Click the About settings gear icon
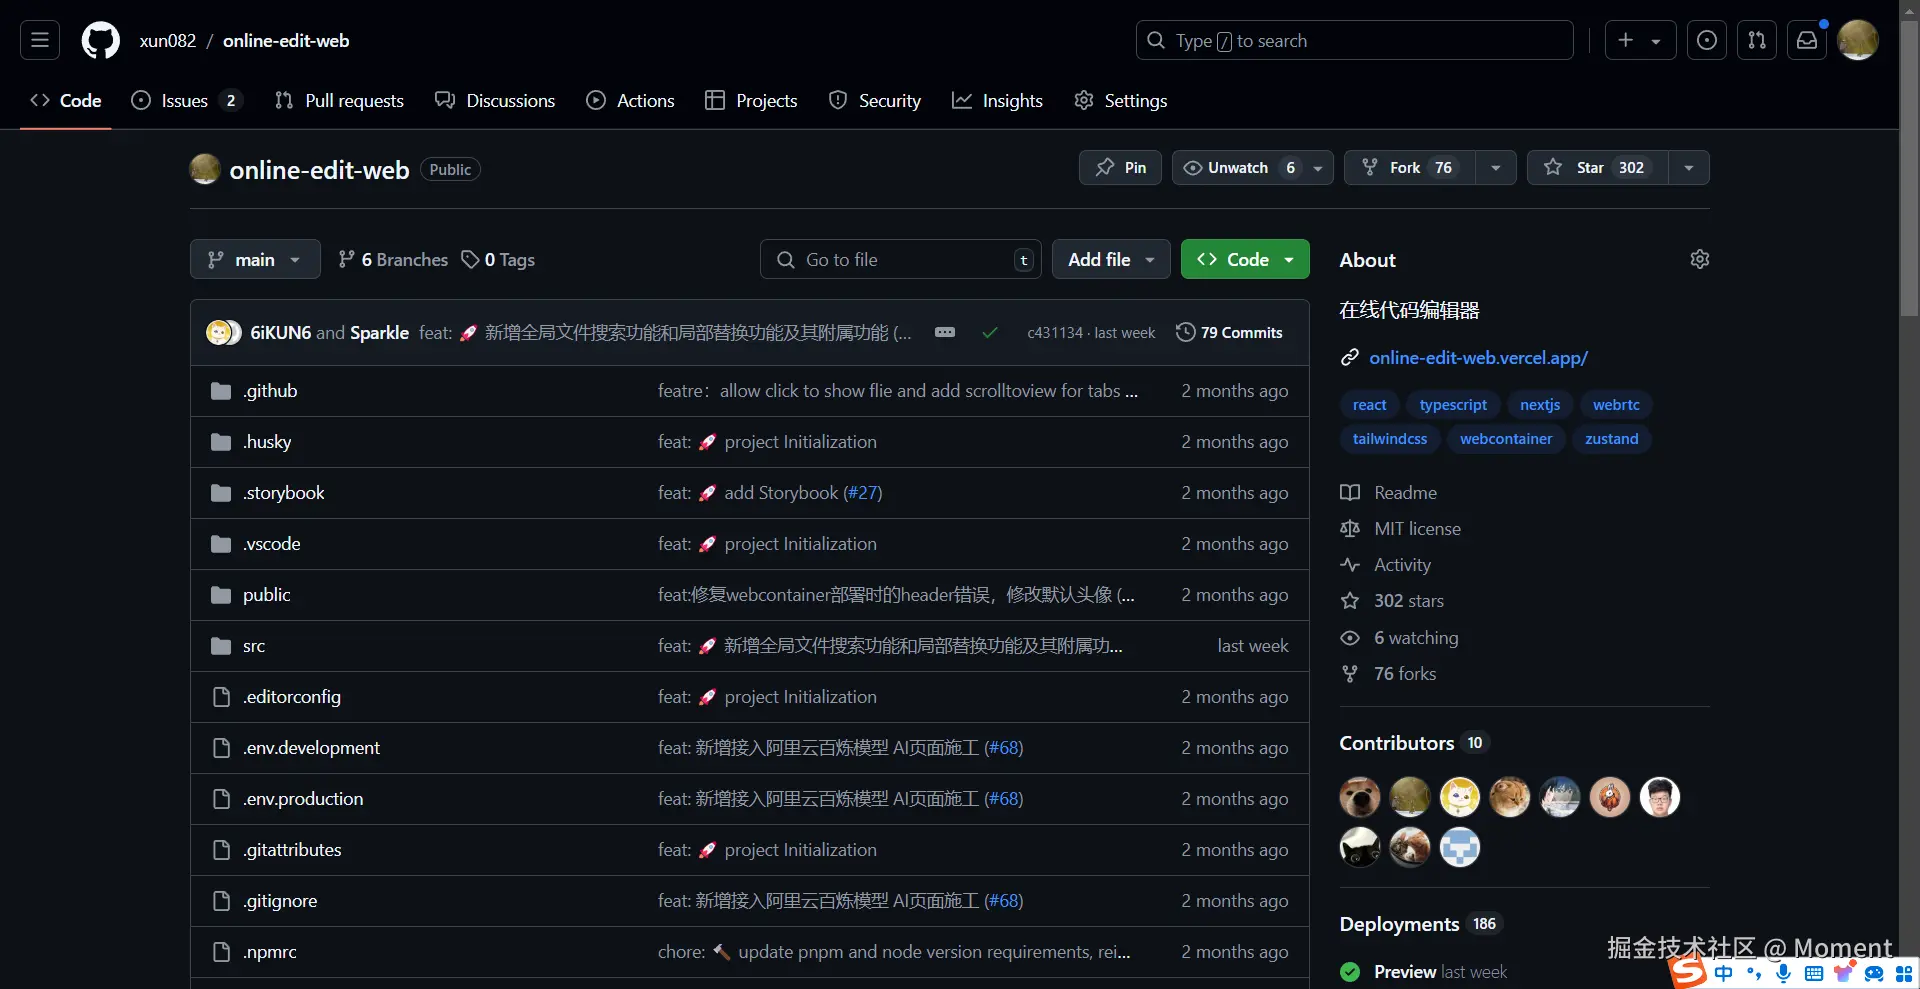The height and width of the screenshot is (989, 1920). [x=1699, y=259]
